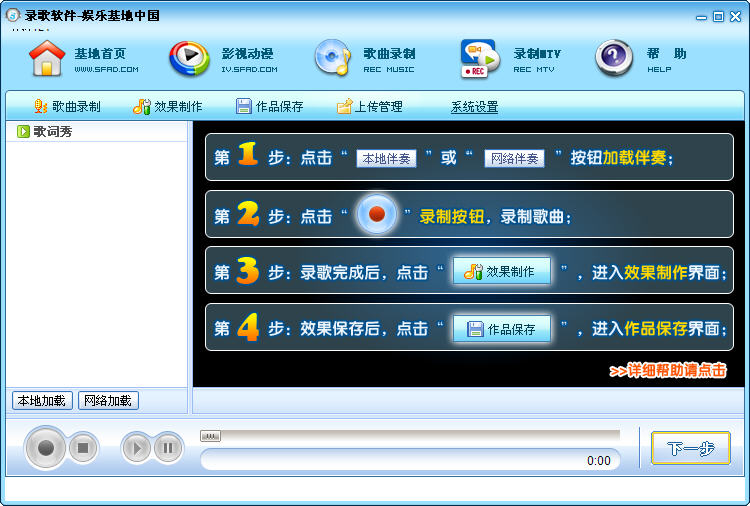Open the 录制MTV recorder
Viewport: 750px width, 506px height.
point(480,58)
